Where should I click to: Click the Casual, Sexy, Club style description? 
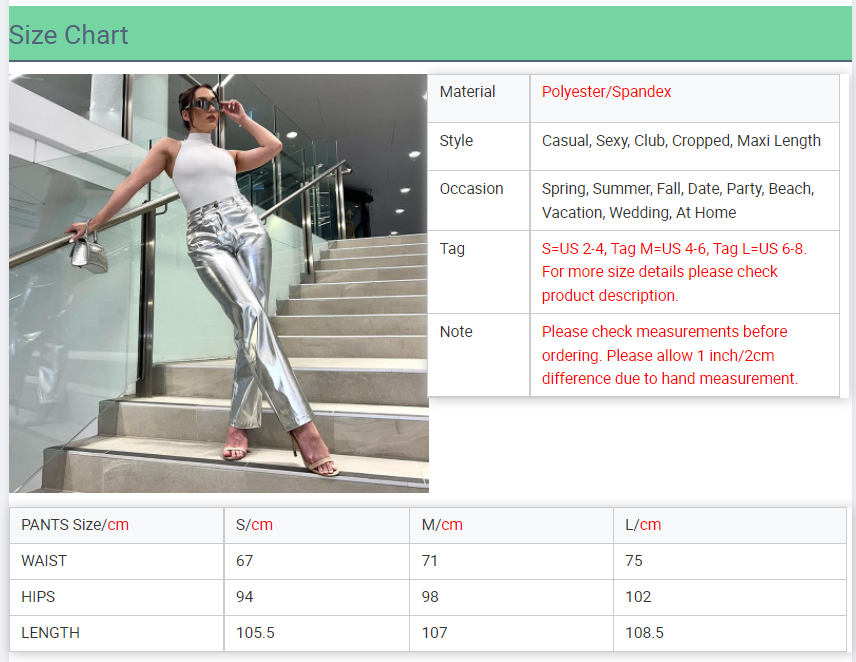681,141
